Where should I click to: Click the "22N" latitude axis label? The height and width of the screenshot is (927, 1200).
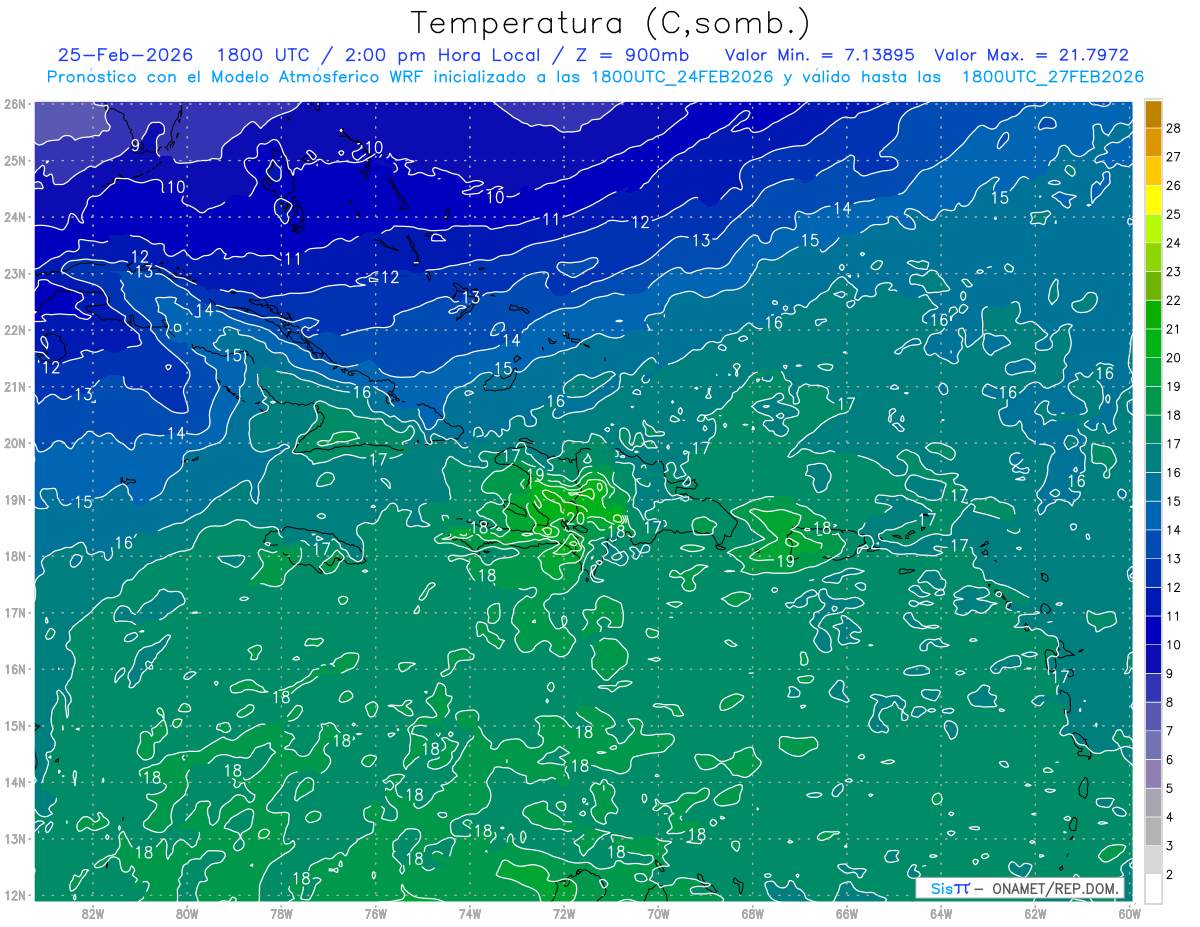tap(14, 330)
